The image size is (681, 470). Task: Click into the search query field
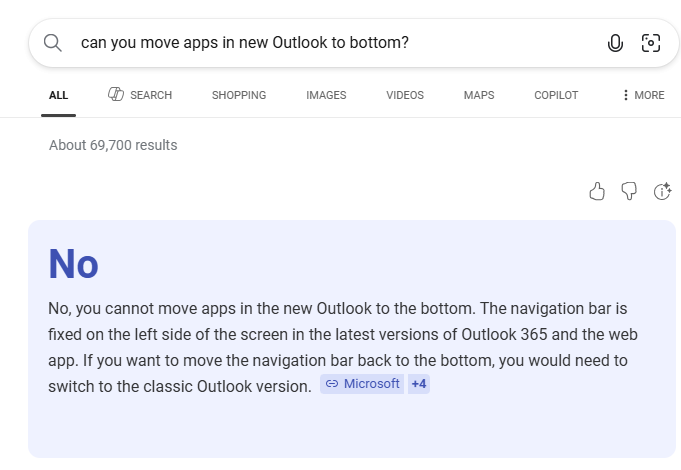[x=339, y=43]
